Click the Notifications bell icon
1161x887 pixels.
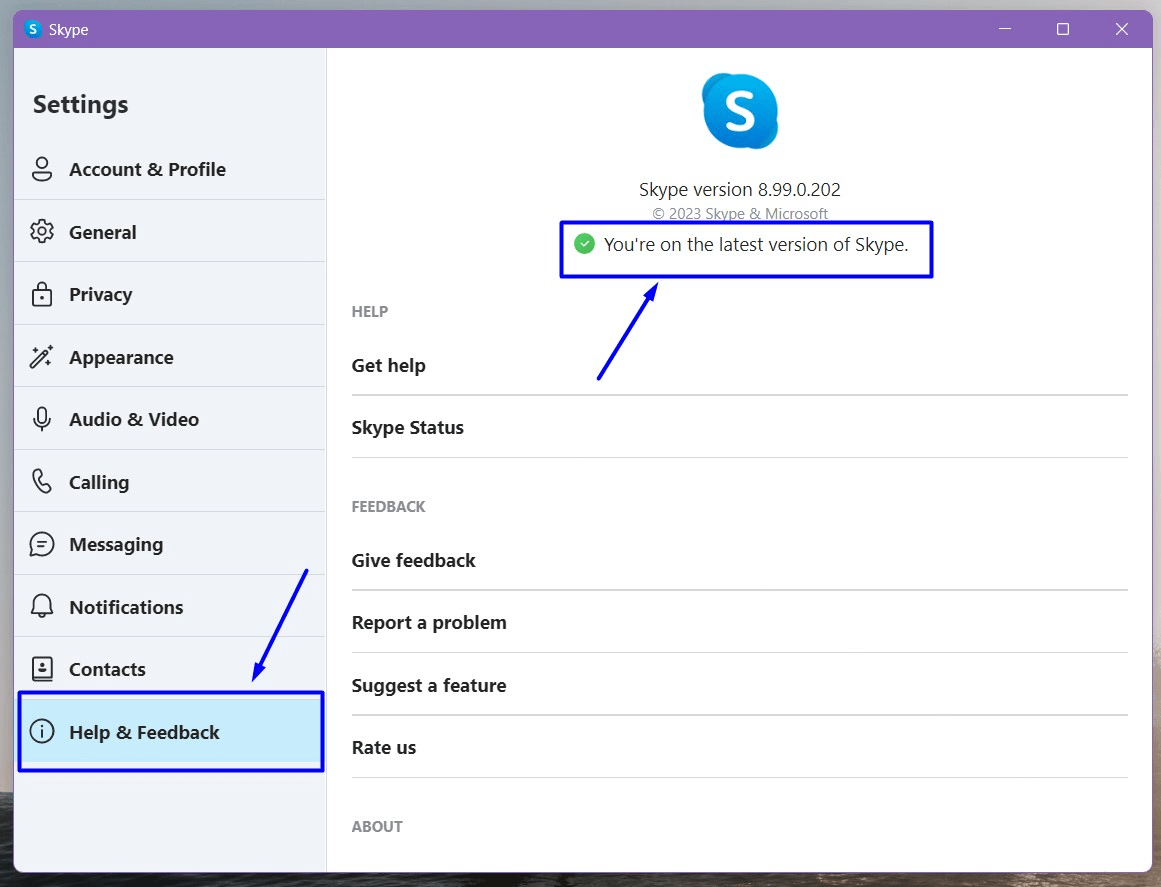tap(42, 607)
